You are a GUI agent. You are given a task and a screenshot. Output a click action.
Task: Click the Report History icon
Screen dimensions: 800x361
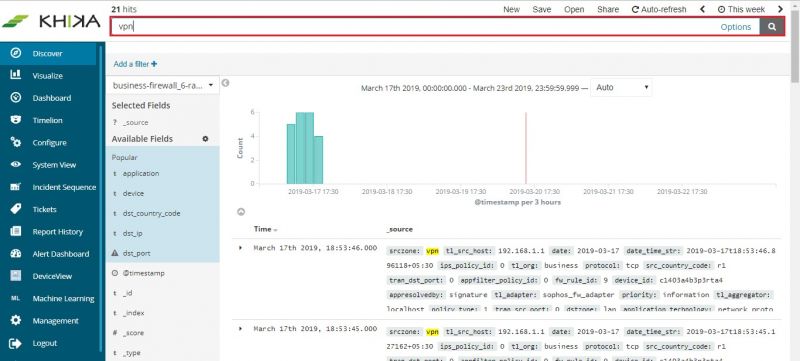[16, 231]
